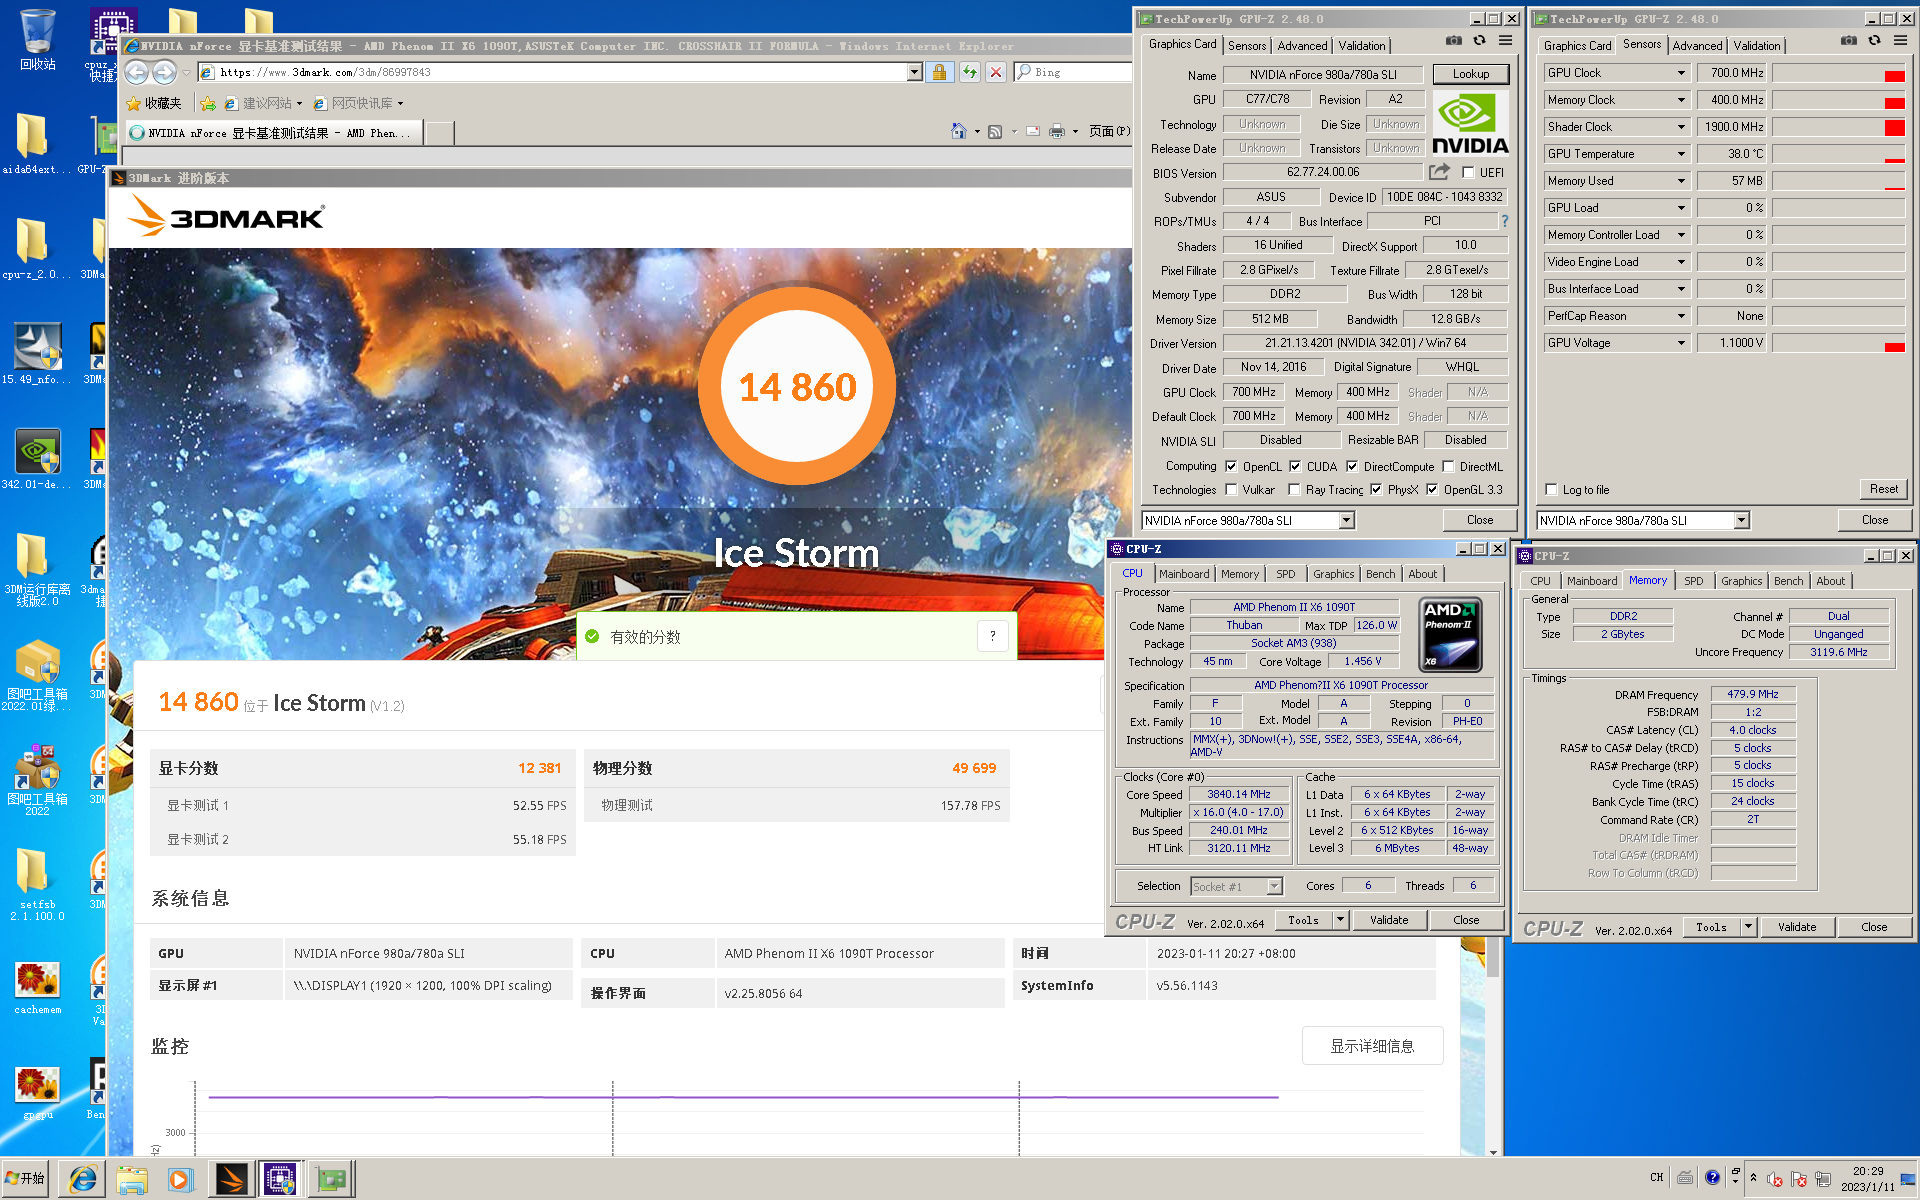Open Internet Explorer from the taskbar
Image resolution: width=1920 pixels, height=1200 pixels.
[x=82, y=1180]
